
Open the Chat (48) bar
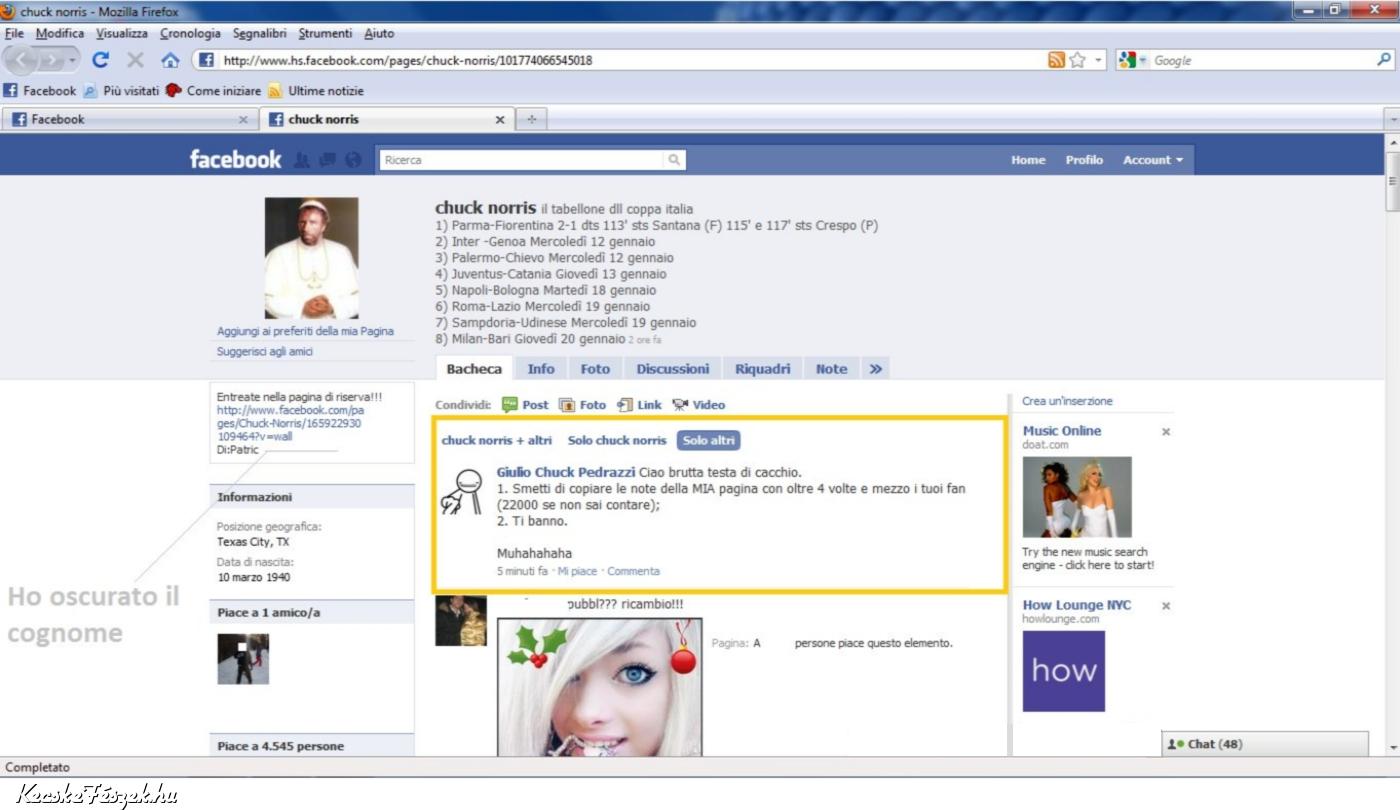point(1264,744)
